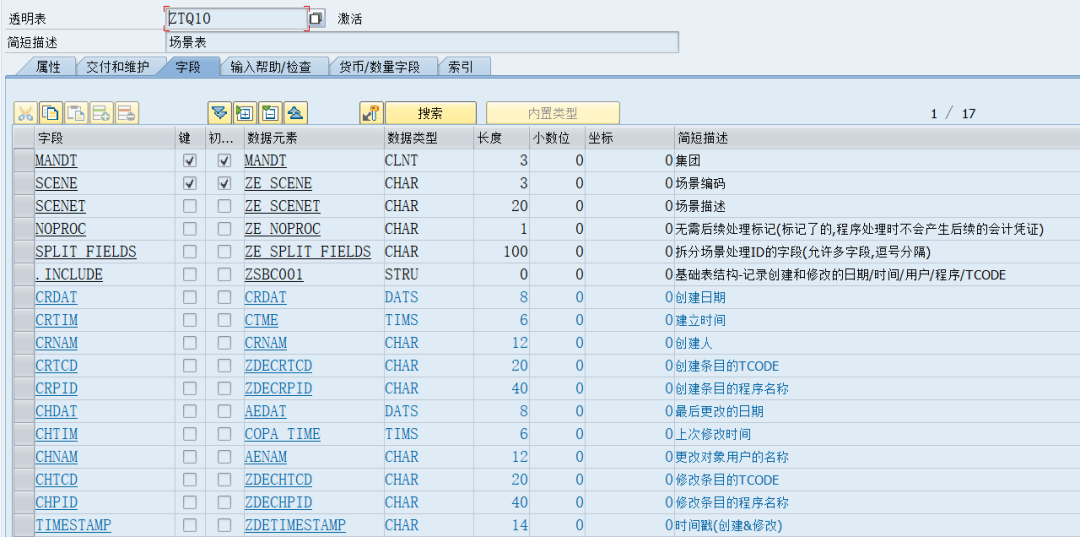Select the row selector for SPLIT_FIELDS
Viewport: 1080px width, 537px height.
(x=24, y=252)
